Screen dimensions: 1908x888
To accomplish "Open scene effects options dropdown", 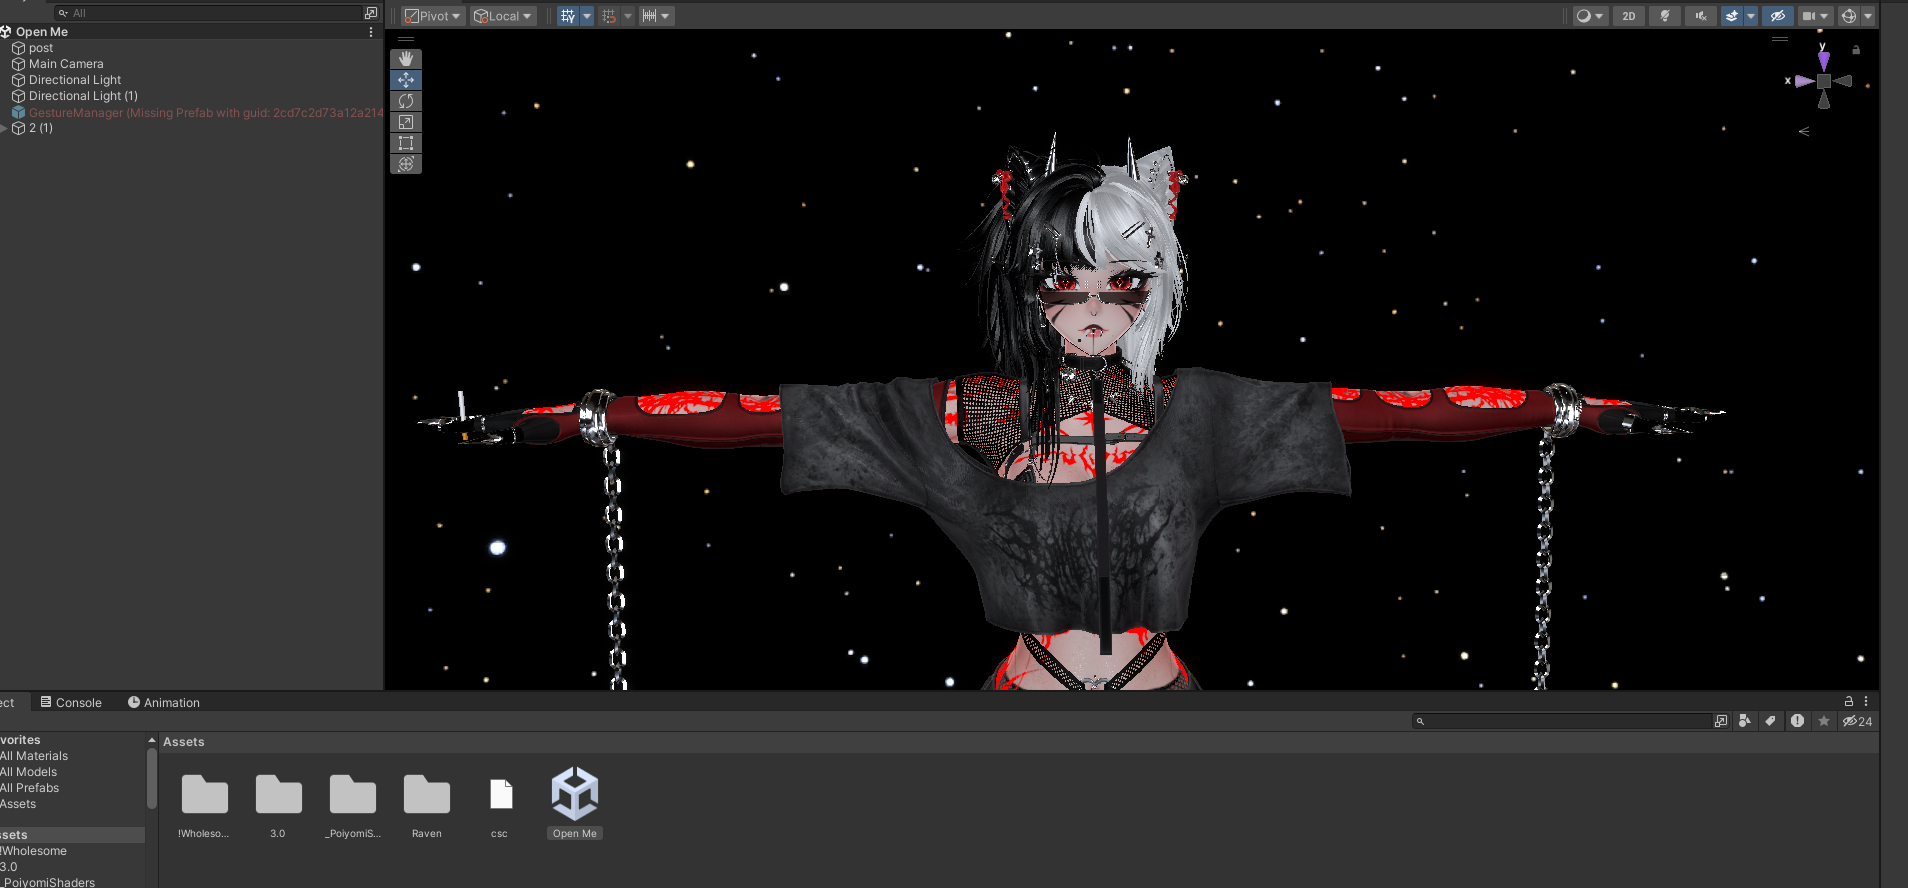I will (x=1751, y=16).
